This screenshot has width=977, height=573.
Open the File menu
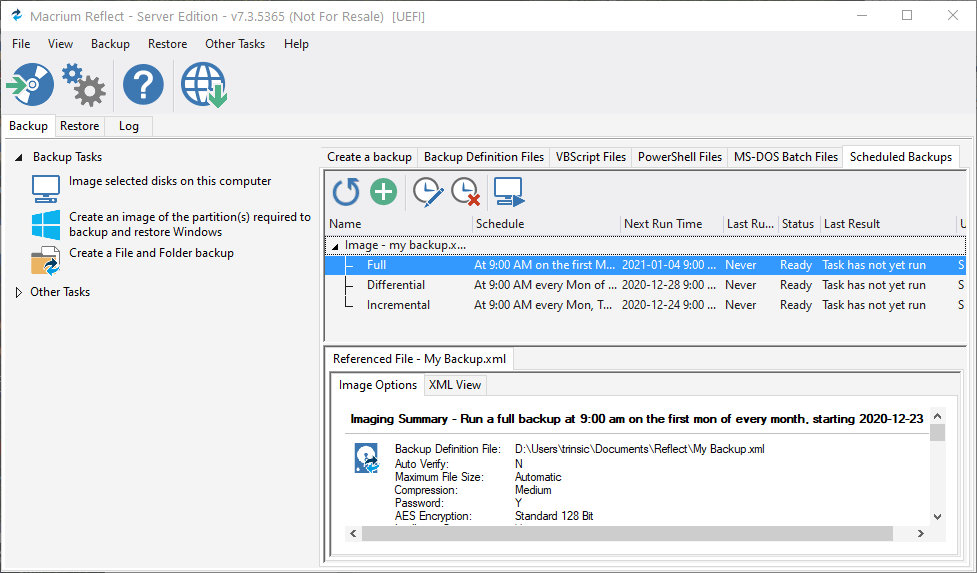click(21, 44)
